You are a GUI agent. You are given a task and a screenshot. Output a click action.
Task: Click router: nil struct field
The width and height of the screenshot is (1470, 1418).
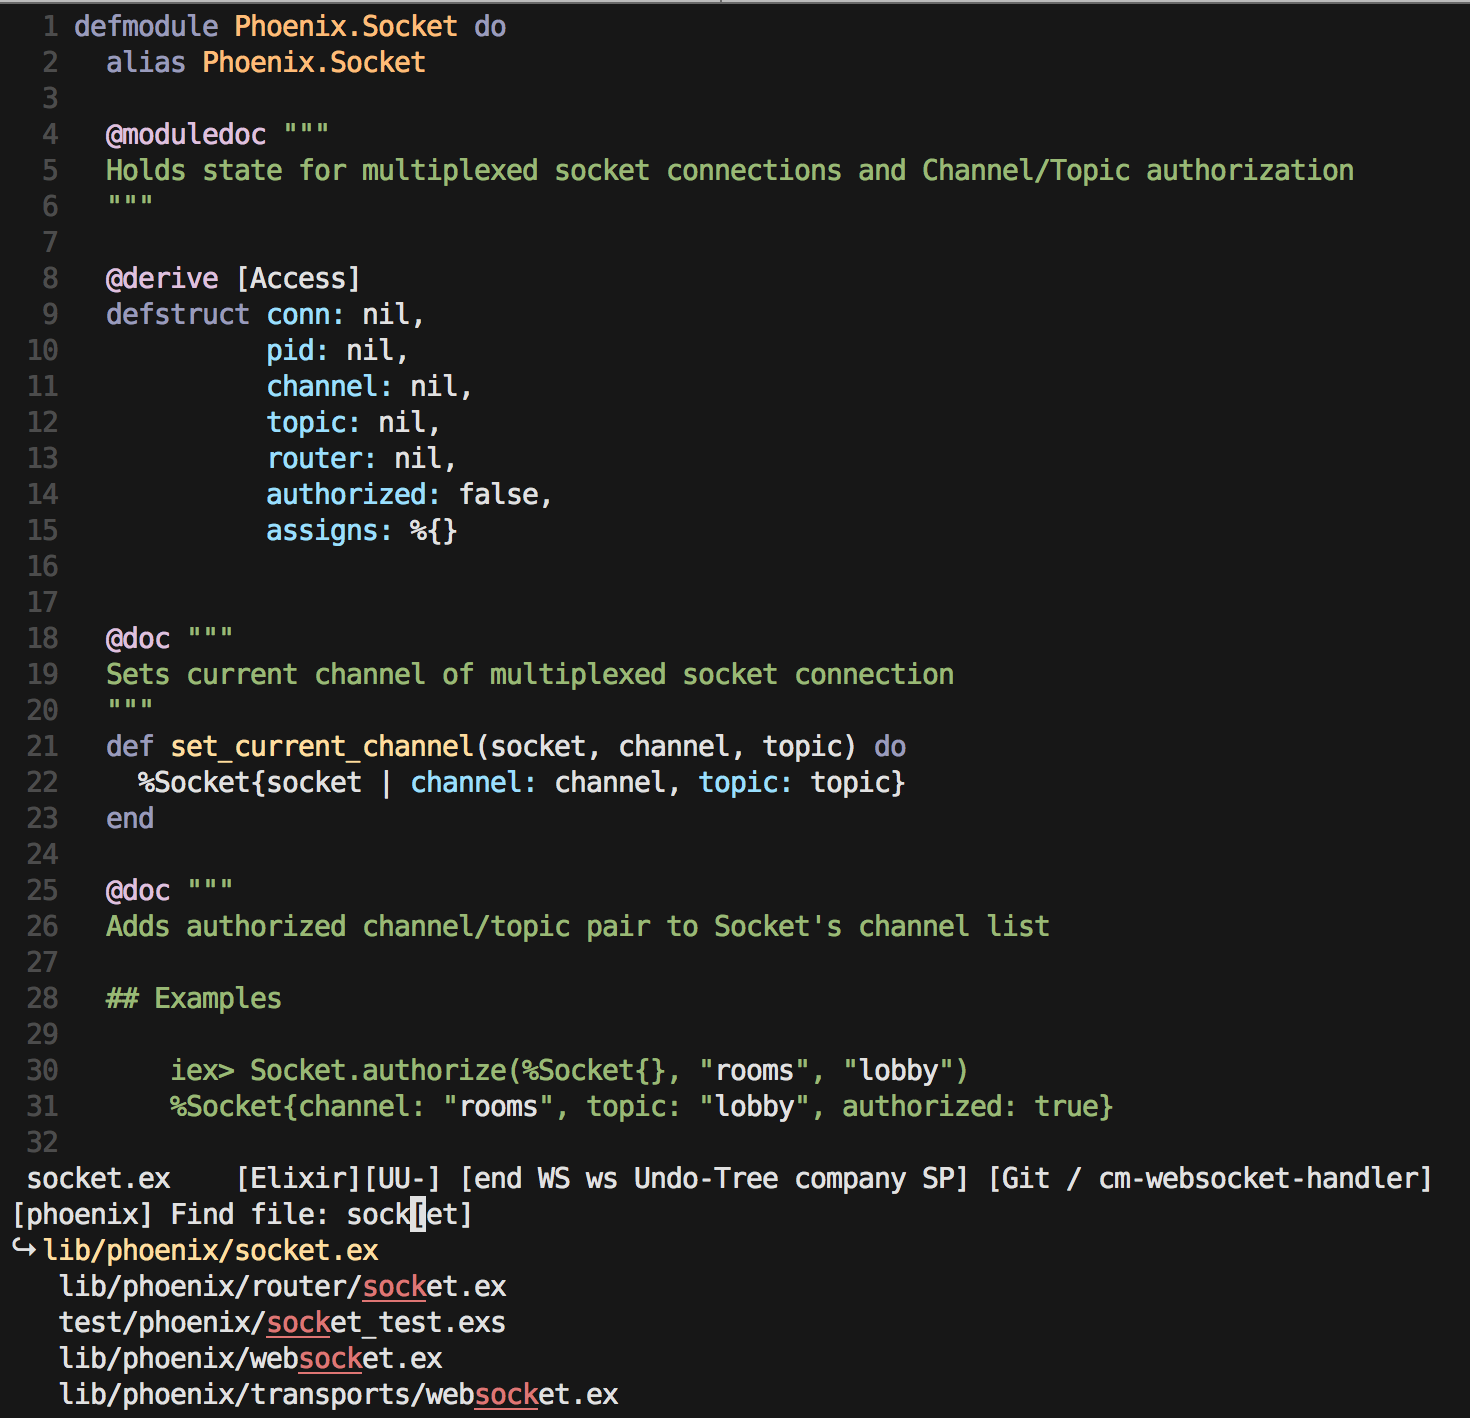pyautogui.click(x=361, y=458)
